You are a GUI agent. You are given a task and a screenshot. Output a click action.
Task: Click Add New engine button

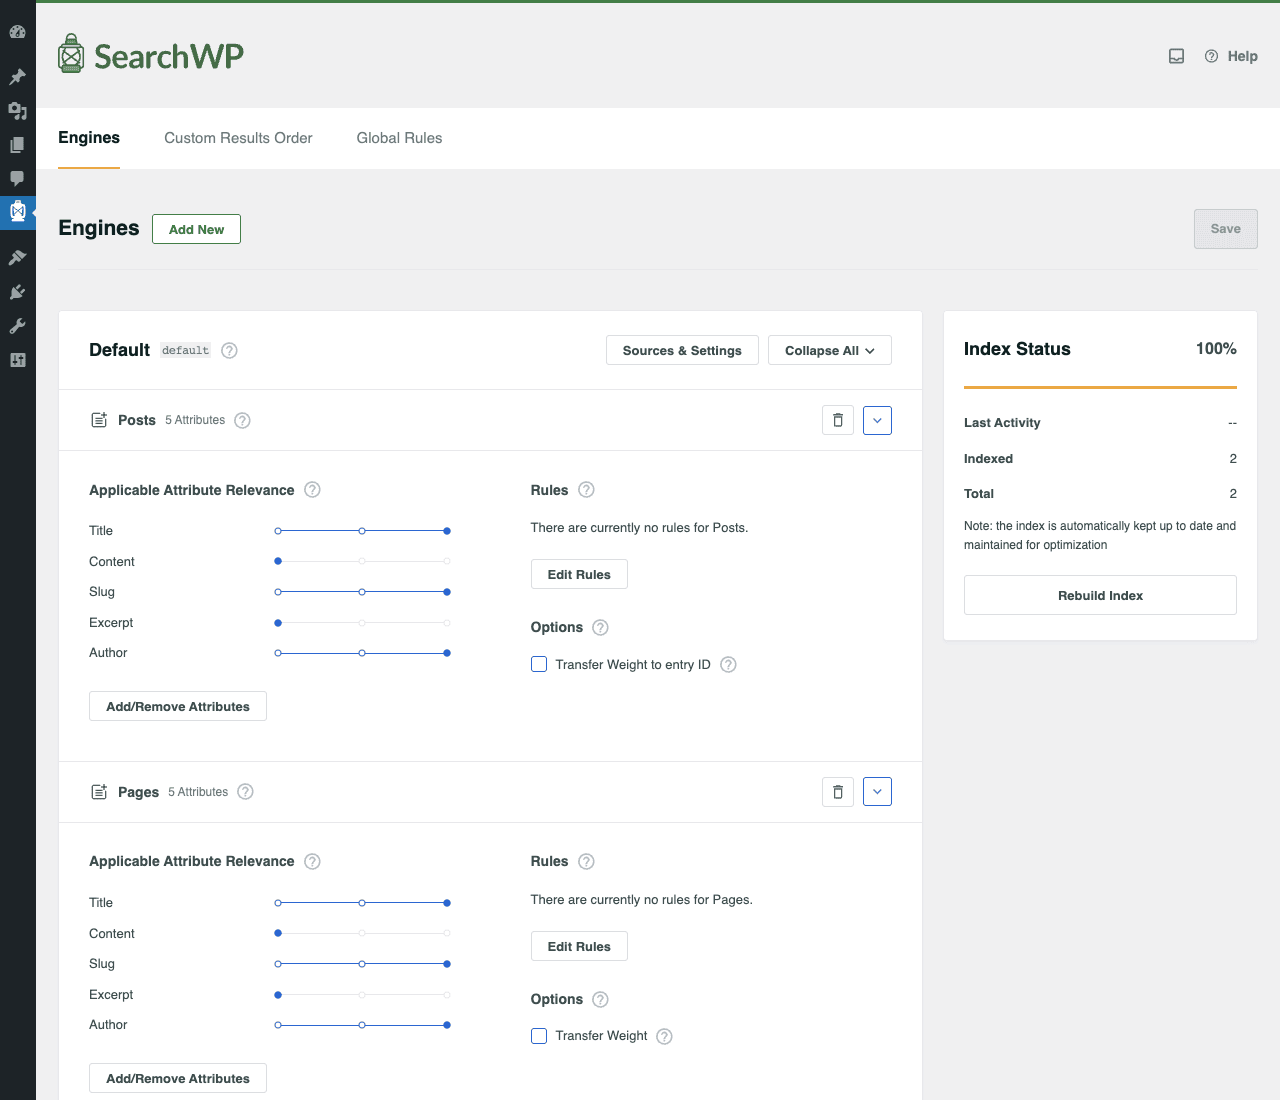[x=196, y=229]
